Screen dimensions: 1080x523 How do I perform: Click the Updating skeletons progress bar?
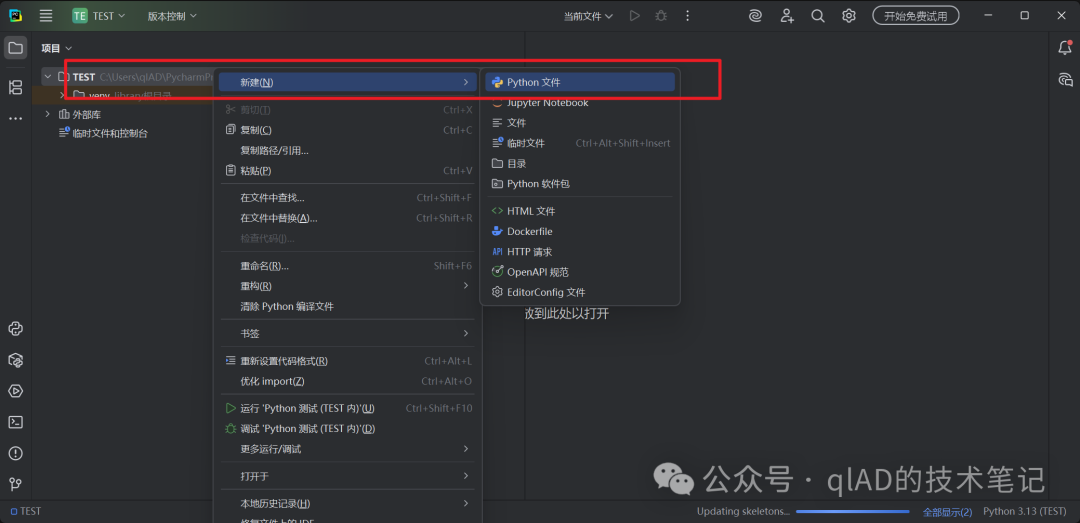(x=853, y=511)
